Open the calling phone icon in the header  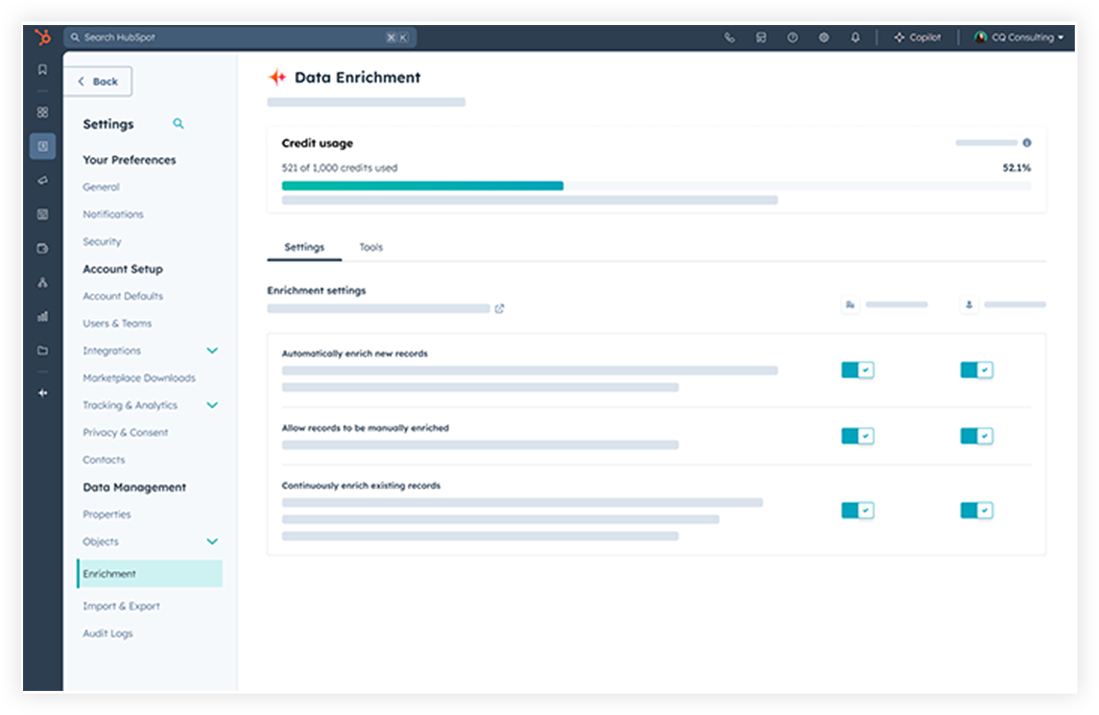pos(729,37)
